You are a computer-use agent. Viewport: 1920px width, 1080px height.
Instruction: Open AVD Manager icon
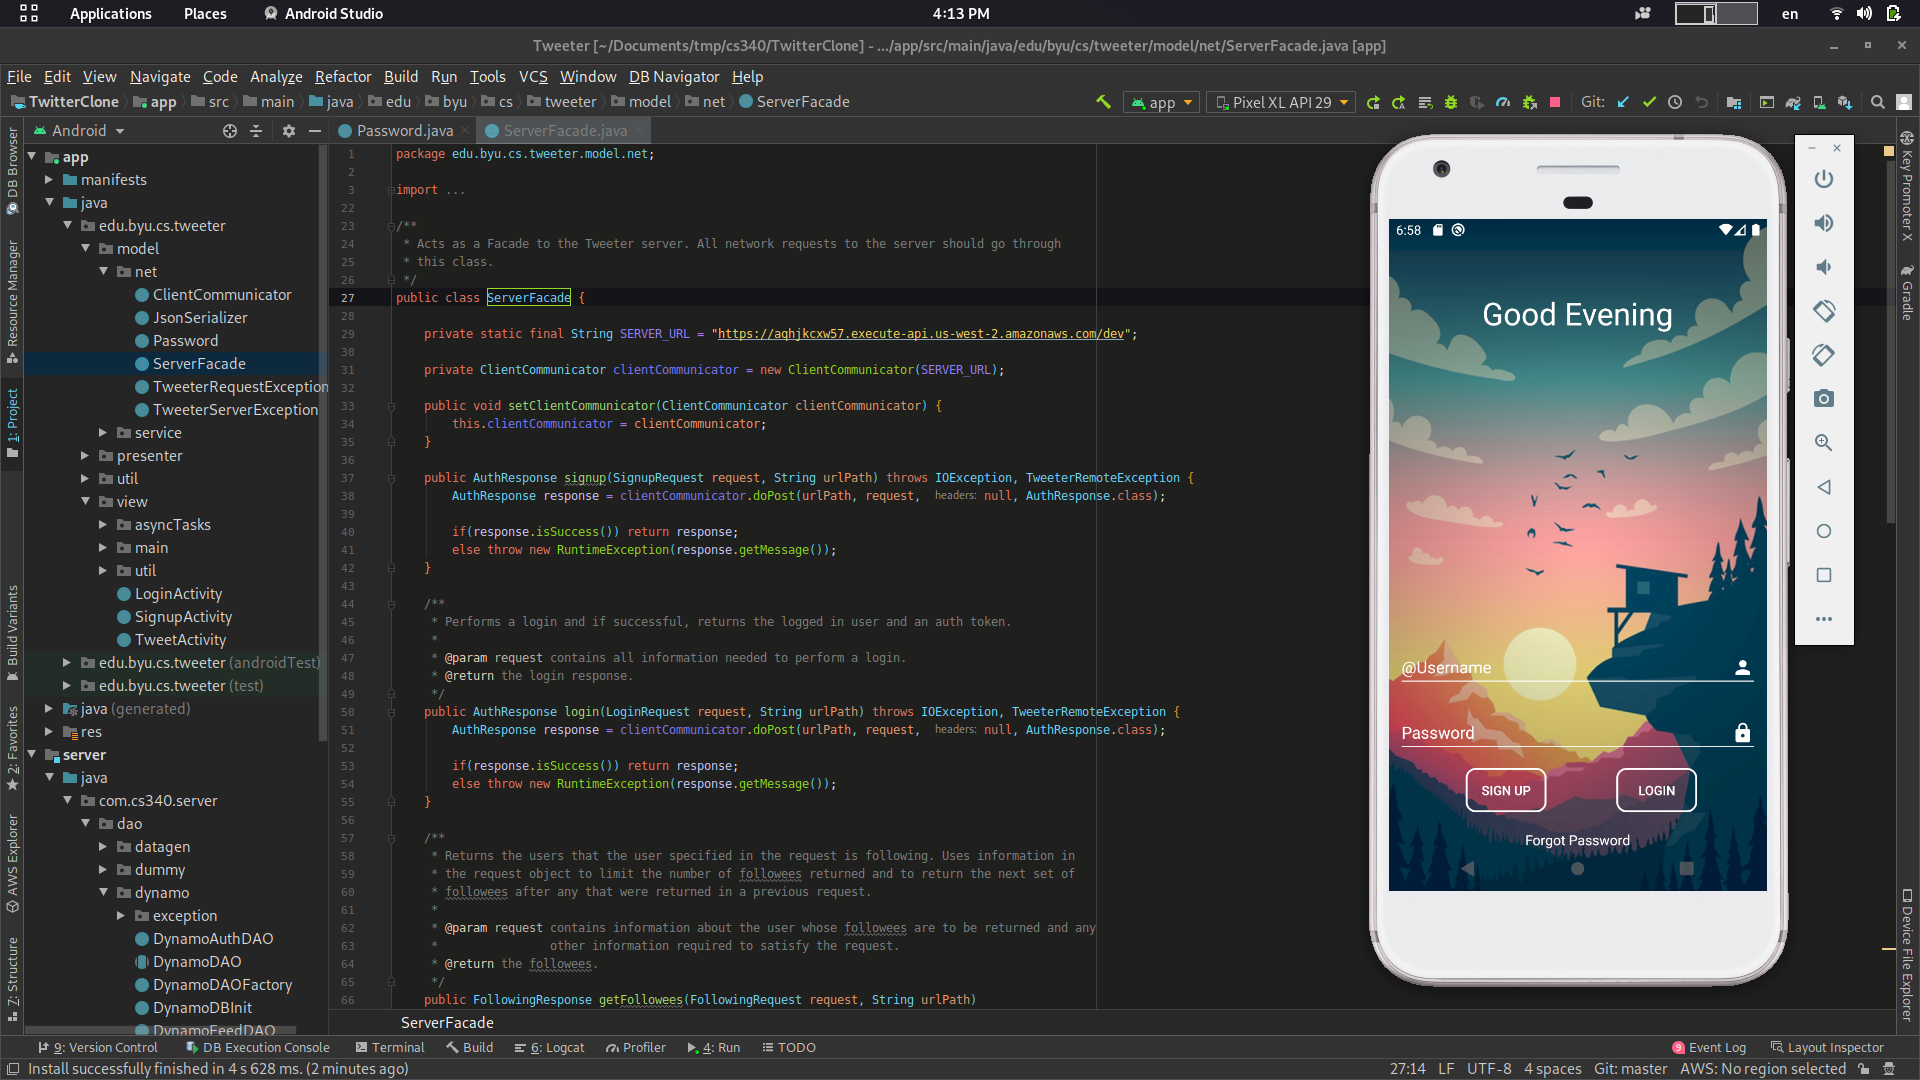coord(1819,102)
